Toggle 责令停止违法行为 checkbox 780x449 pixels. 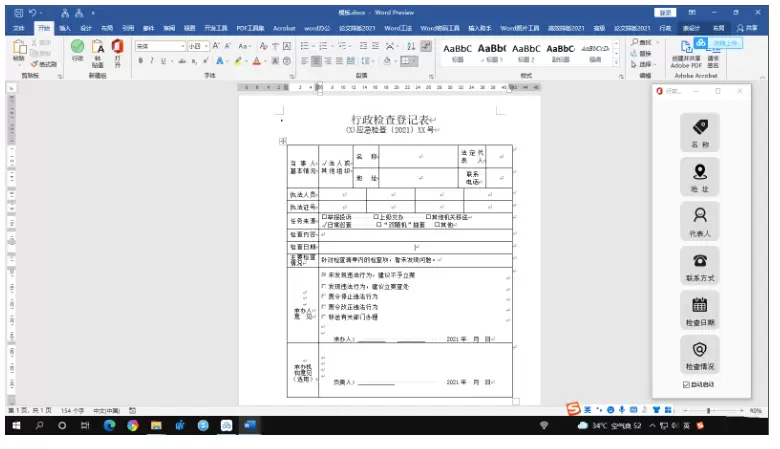coord(324,296)
